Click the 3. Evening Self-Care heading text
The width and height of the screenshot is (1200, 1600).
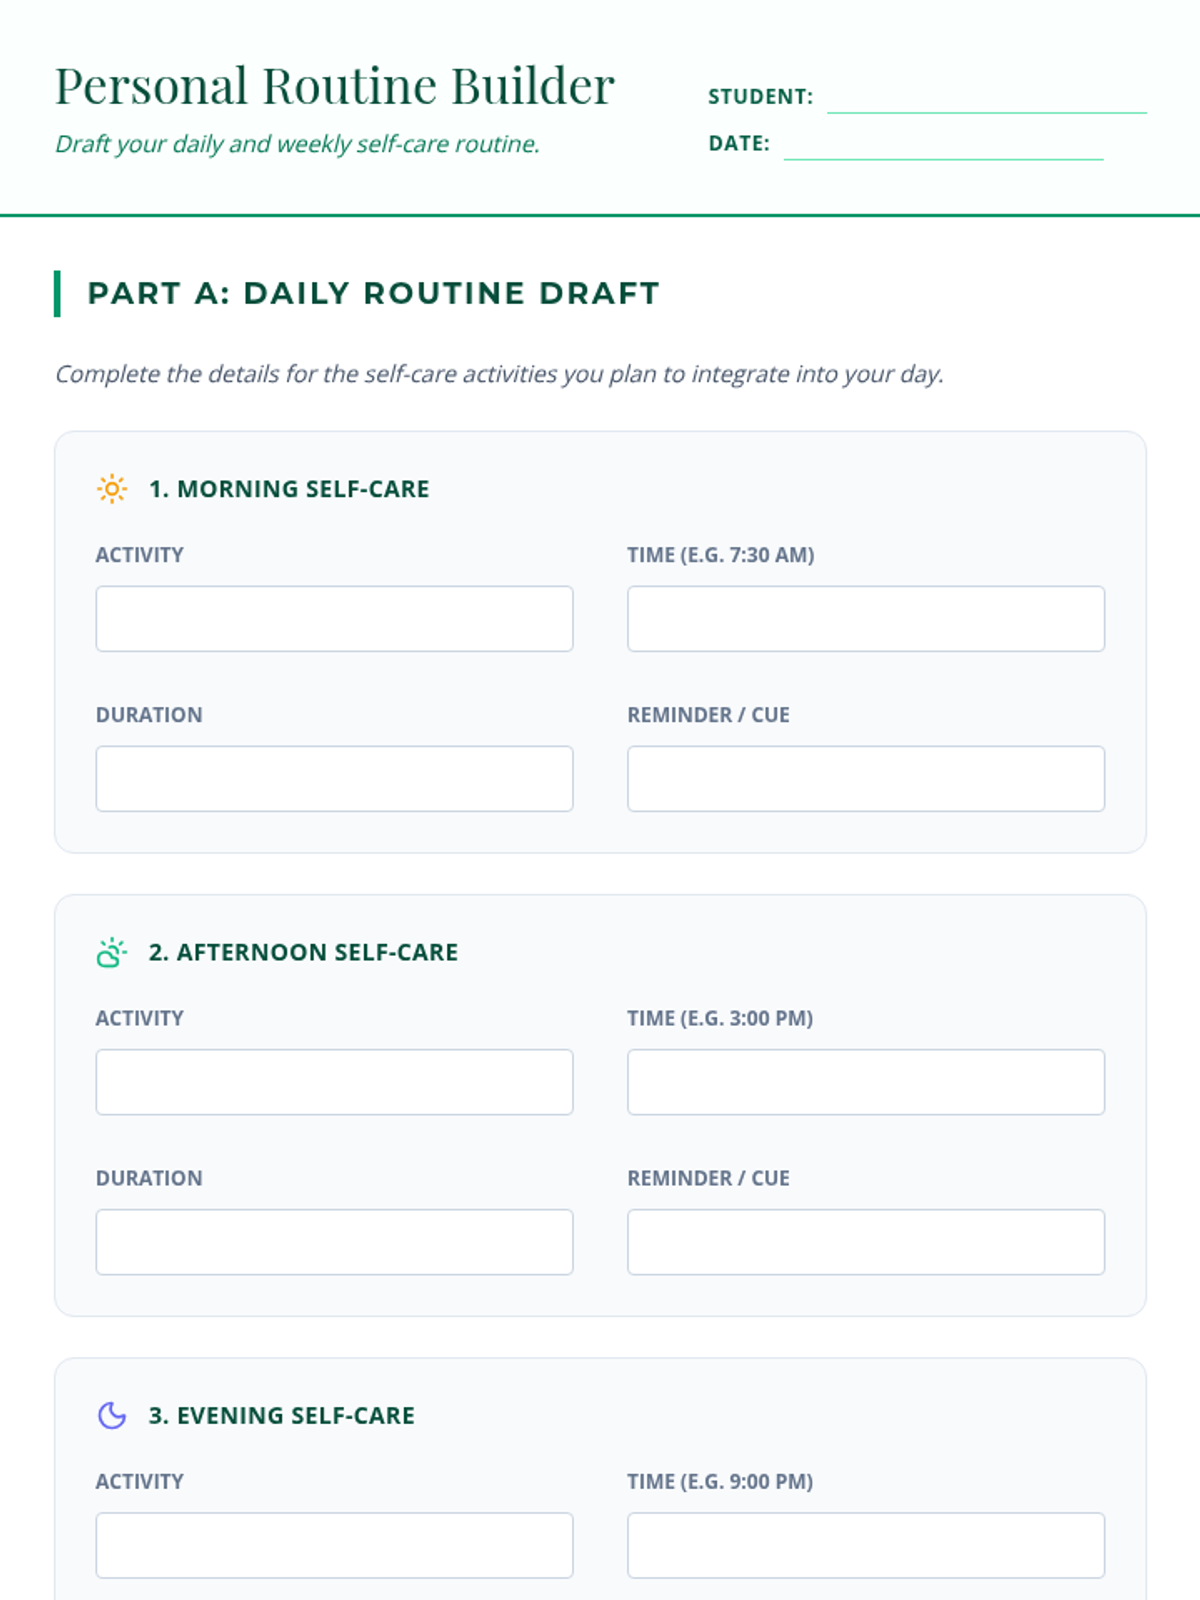tap(281, 1416)
